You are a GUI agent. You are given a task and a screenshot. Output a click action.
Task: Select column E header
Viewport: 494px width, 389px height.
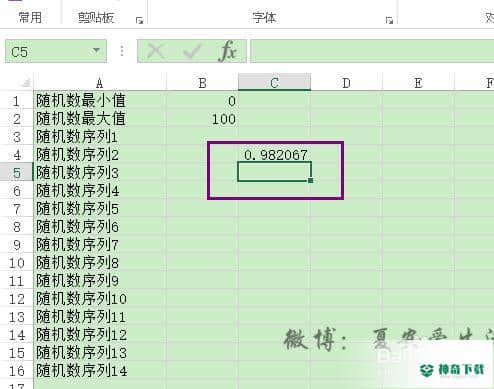tap(418, 82)
